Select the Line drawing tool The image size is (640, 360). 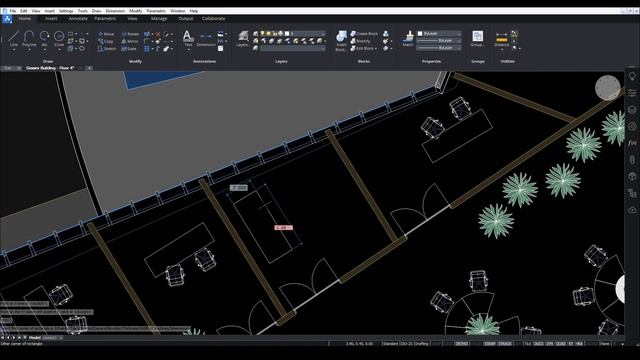pos(14,39)
